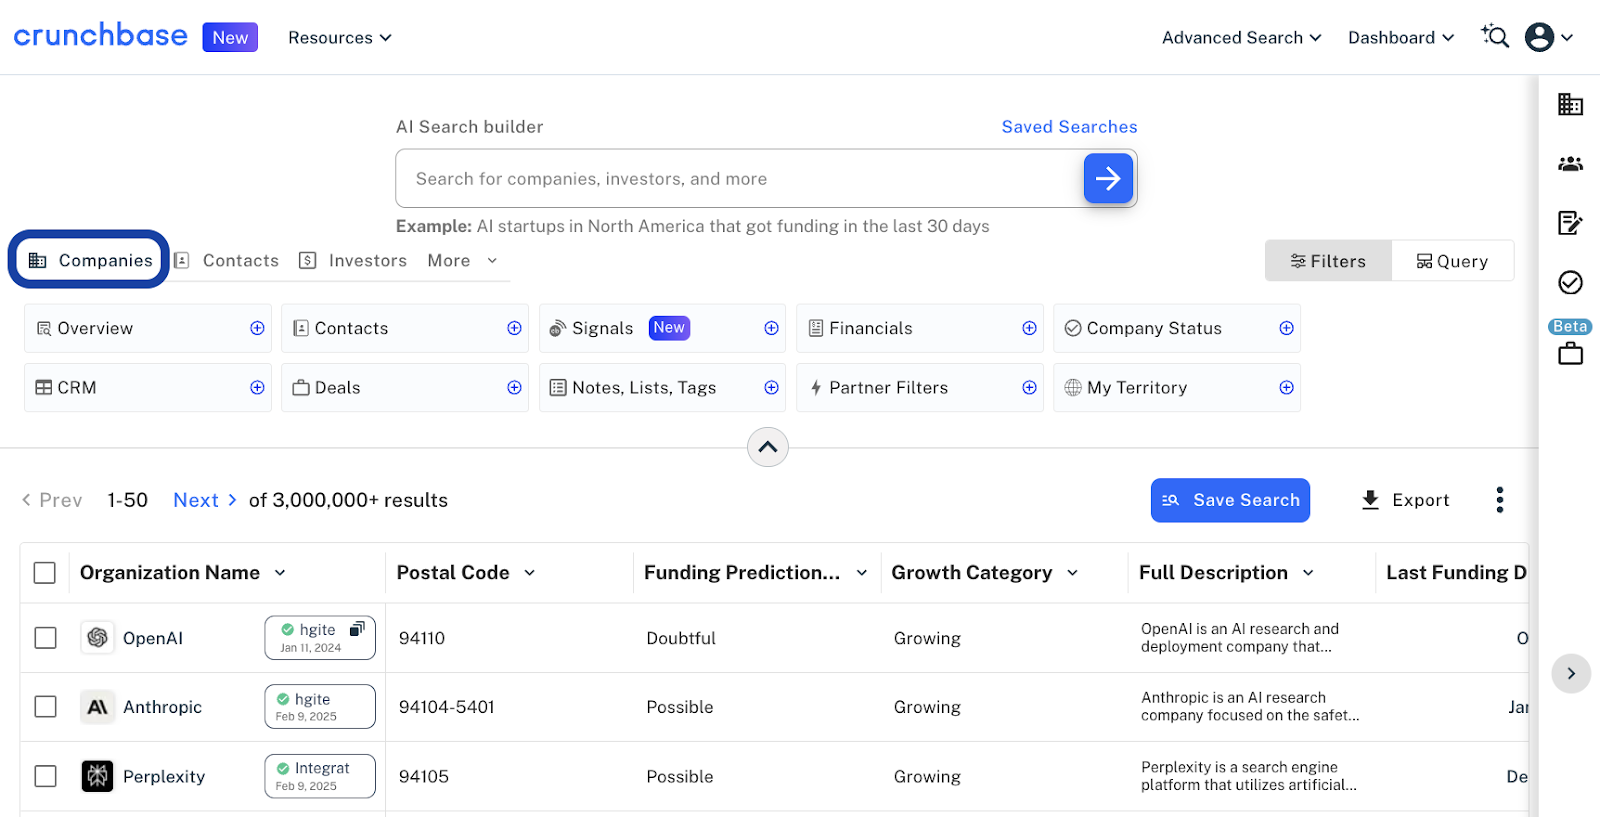This screenshot has height=817, width=1600.
Task: Open Organization Name column sort dropdown
Action: (280, 573)
